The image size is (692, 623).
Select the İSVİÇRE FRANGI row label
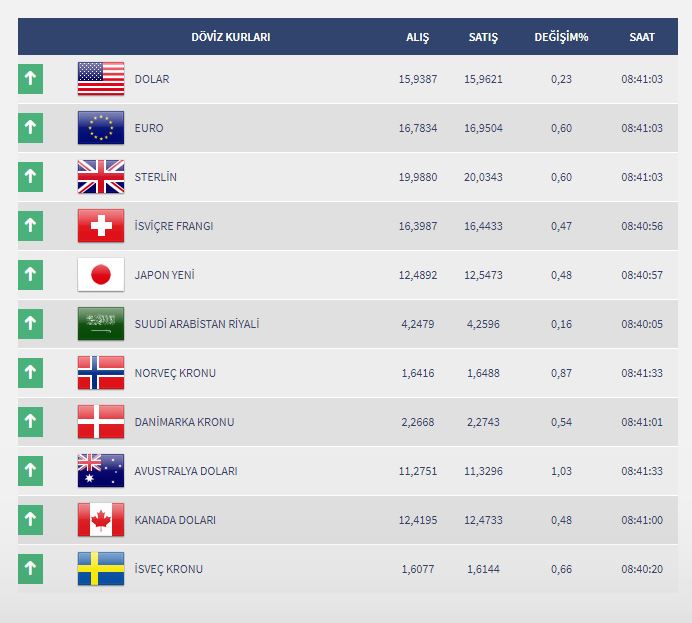(x=174, y=226)
